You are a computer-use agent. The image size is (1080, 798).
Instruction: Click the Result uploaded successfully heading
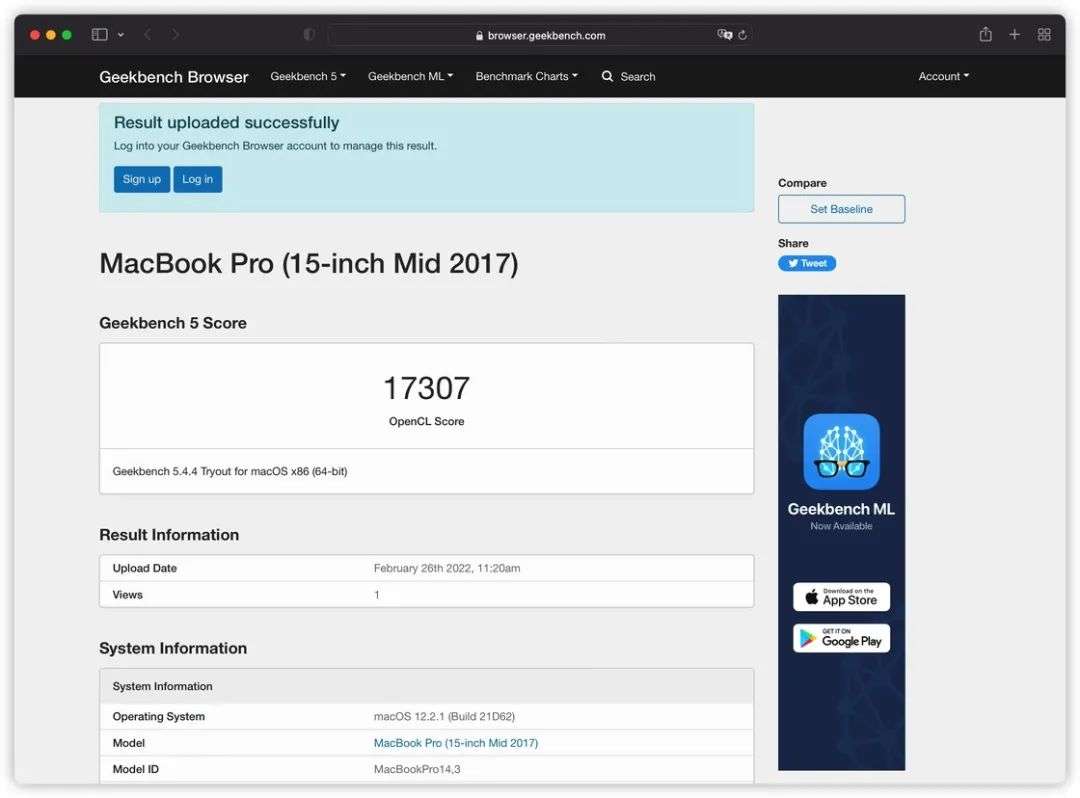click(227, 123)
